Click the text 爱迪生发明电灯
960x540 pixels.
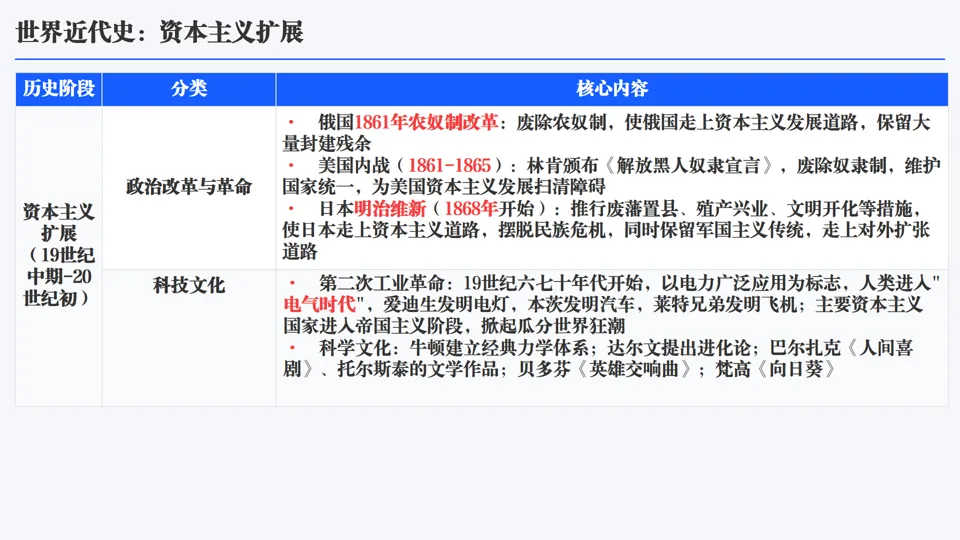(x=446, y=304)
